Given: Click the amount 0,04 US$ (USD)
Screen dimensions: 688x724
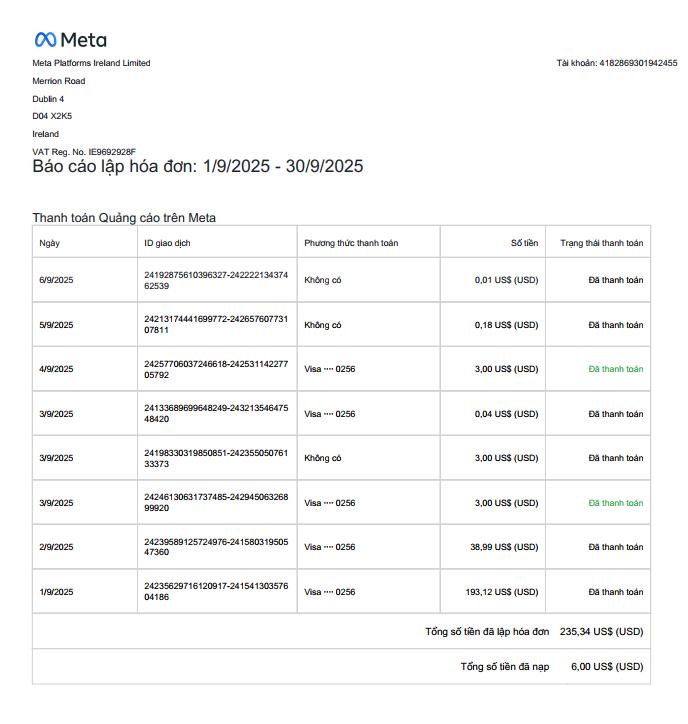Looking at the screenshot, I should pos(507,414).
